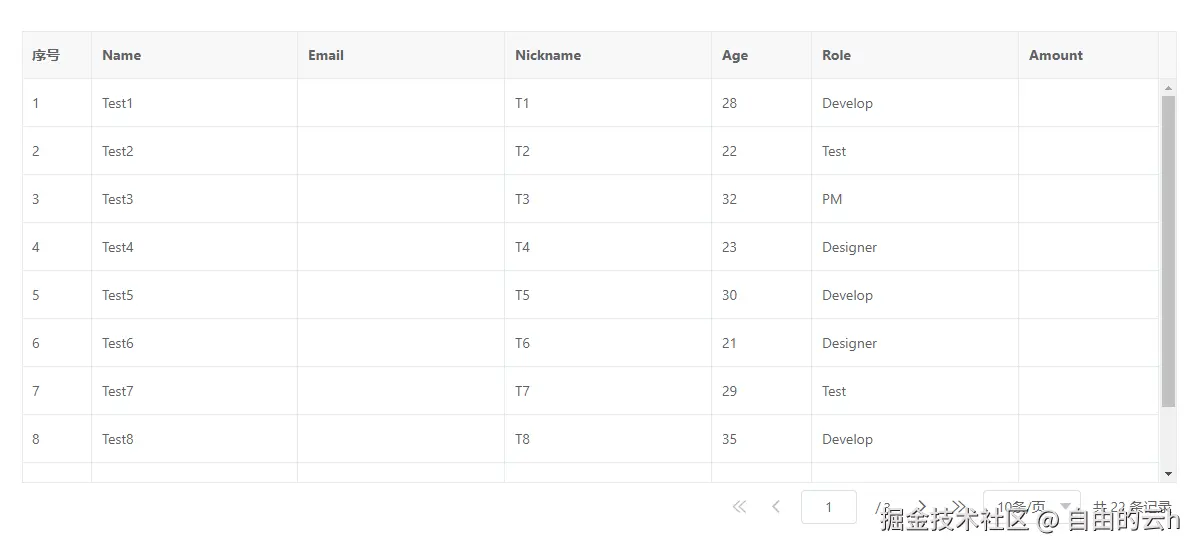Select the Test1 row name cell
Viewport: 1199px width, 551px height.
click(x=118, y=103)
